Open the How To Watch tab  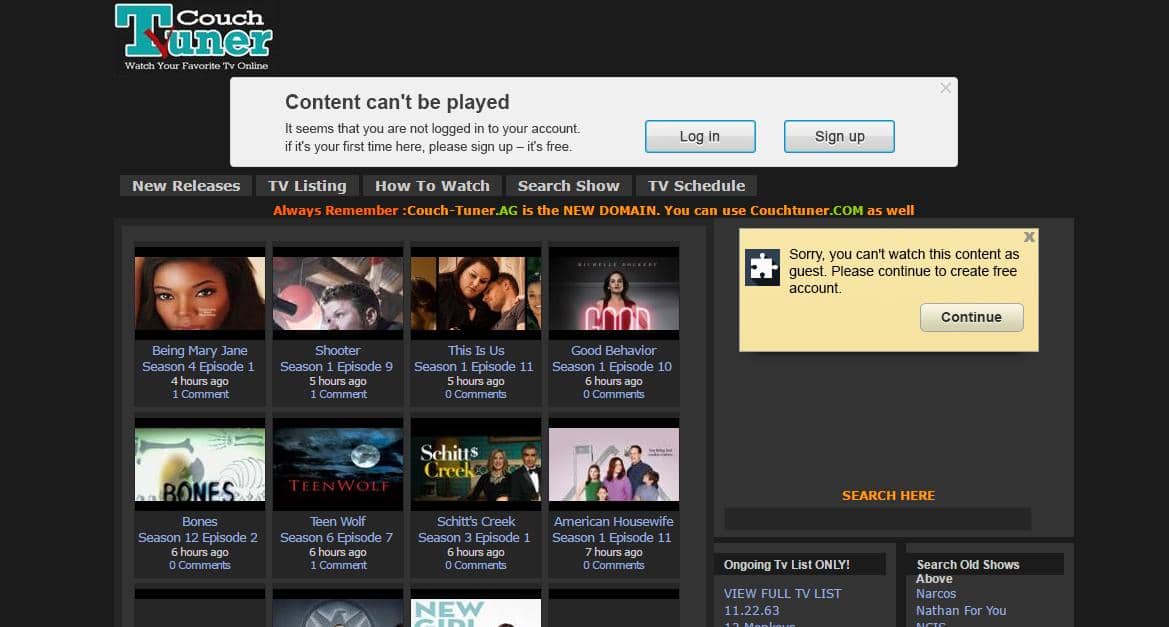(432, 186)
